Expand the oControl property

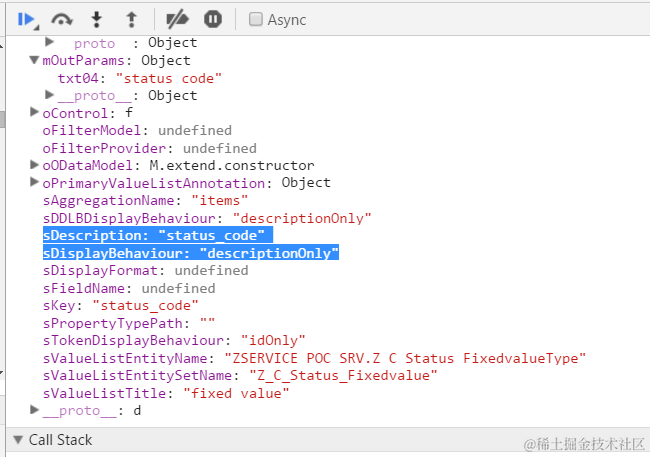(34, 112)
